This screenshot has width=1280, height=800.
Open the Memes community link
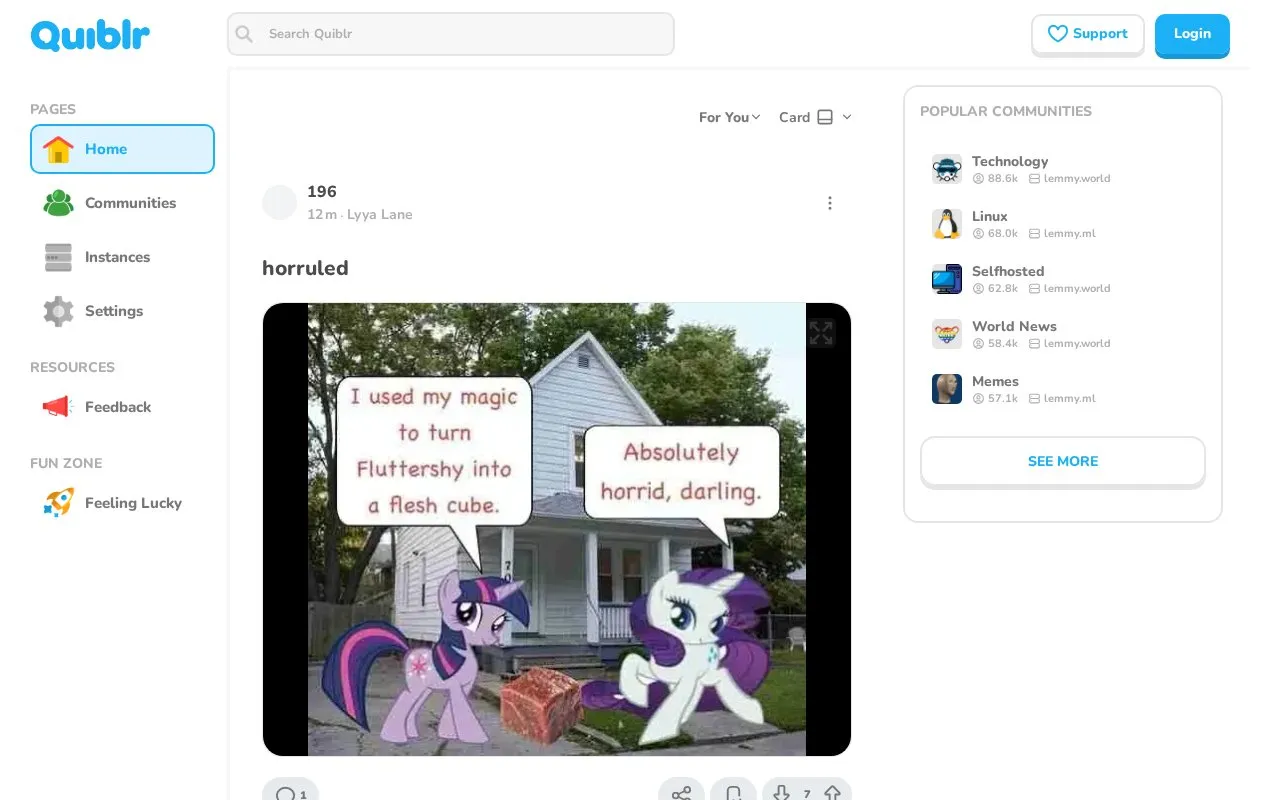[x=995, y=381]
